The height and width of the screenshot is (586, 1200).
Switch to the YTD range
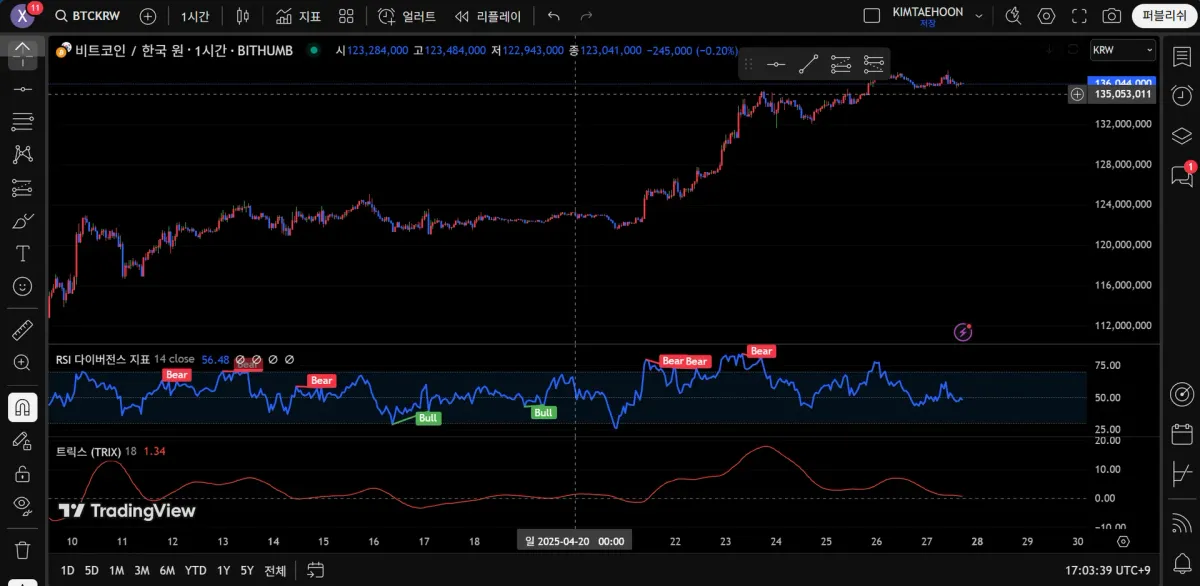click(195, 570)
